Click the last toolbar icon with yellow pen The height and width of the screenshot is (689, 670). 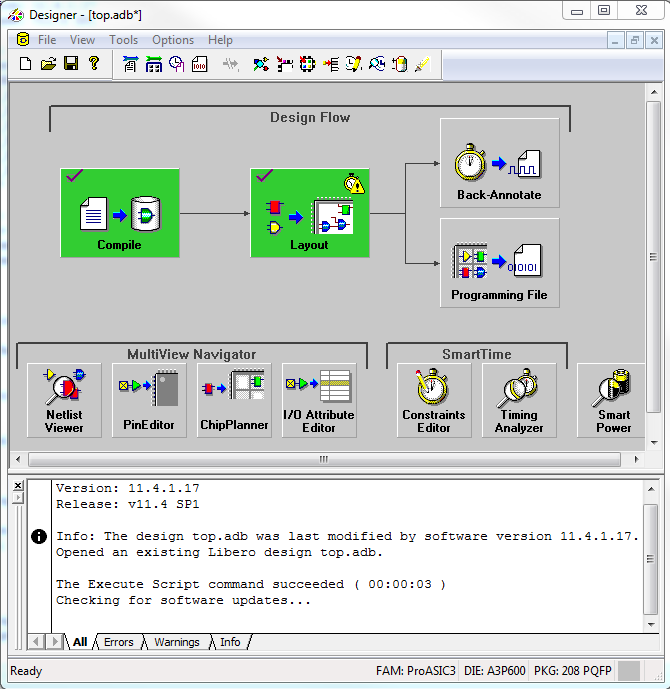(422, 65)
